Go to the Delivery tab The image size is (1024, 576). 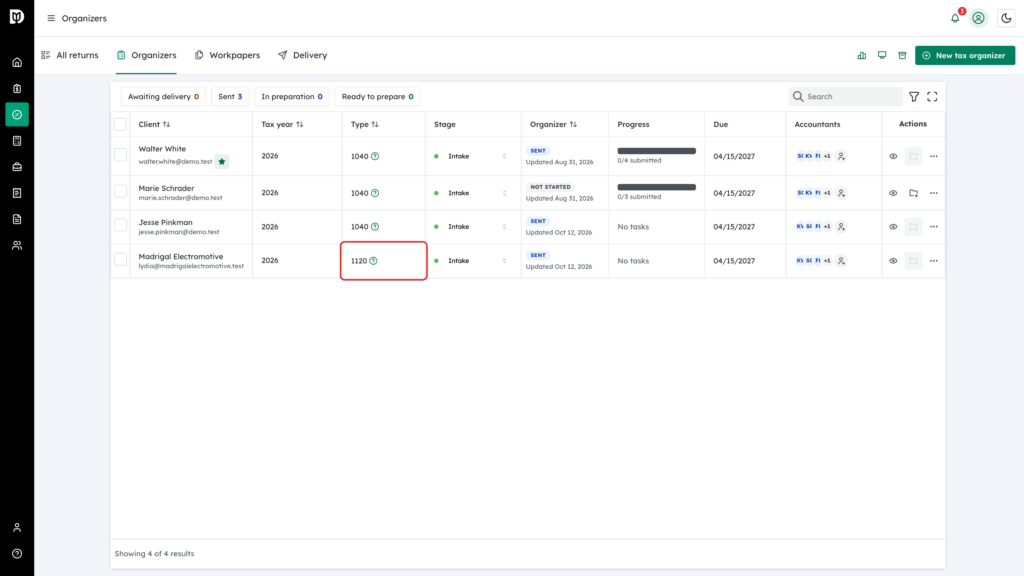pos(302,56)
